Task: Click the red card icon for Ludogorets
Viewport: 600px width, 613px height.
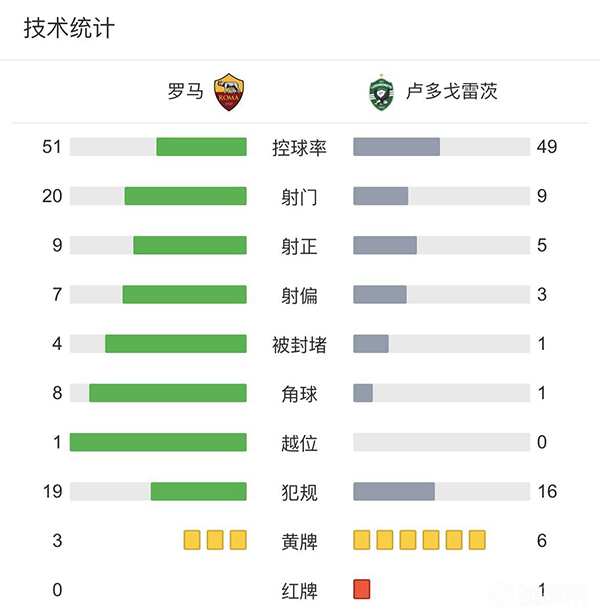Action: tap(362, 590)
